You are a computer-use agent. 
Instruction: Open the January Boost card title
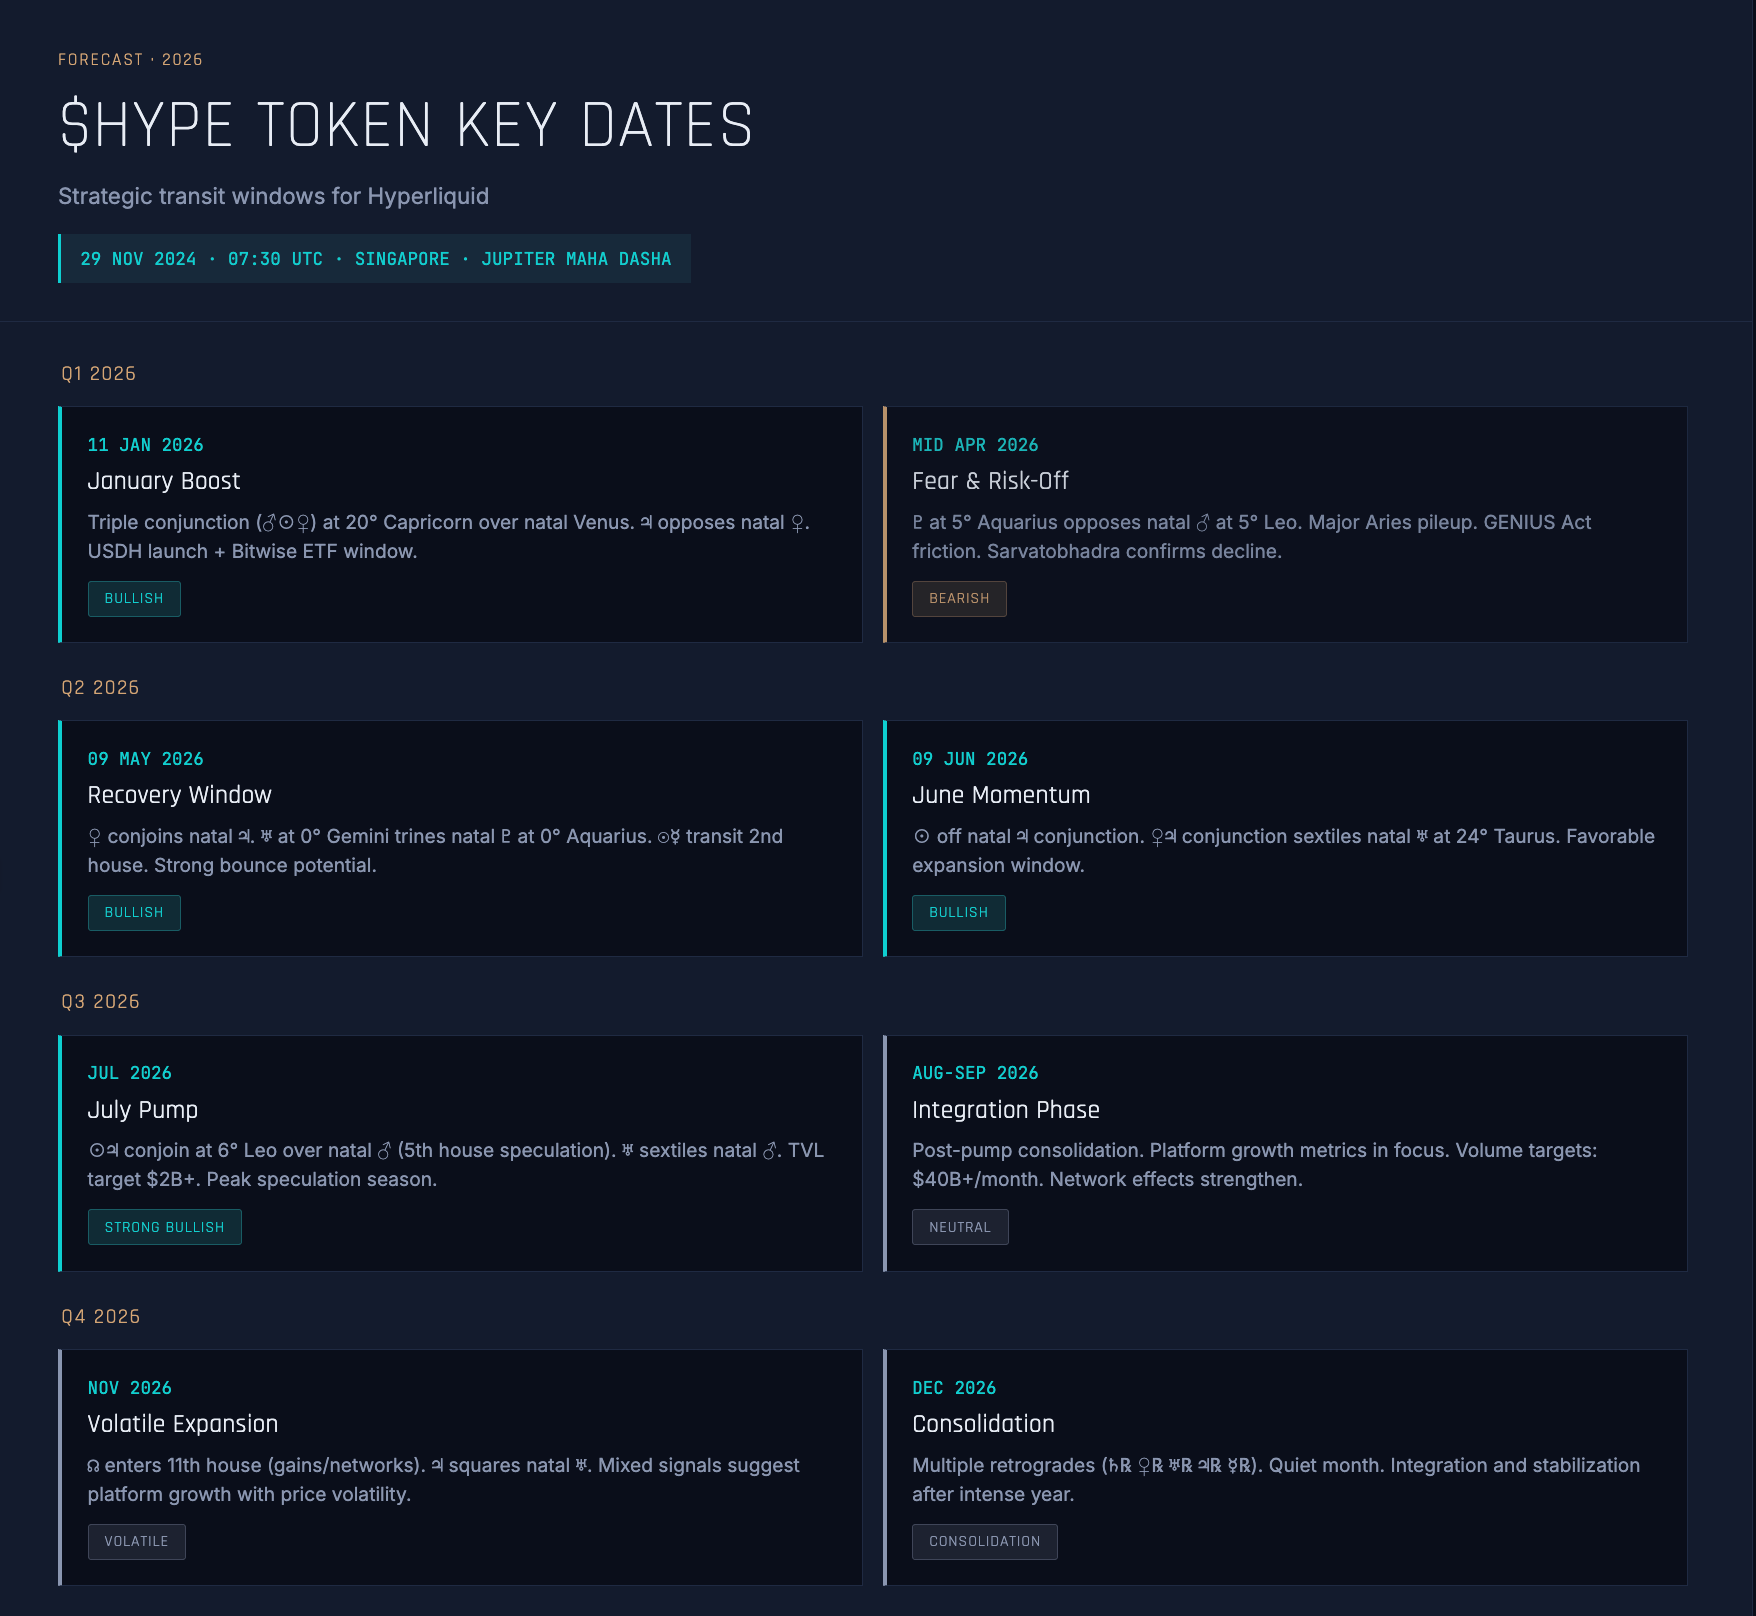(164, 481)
